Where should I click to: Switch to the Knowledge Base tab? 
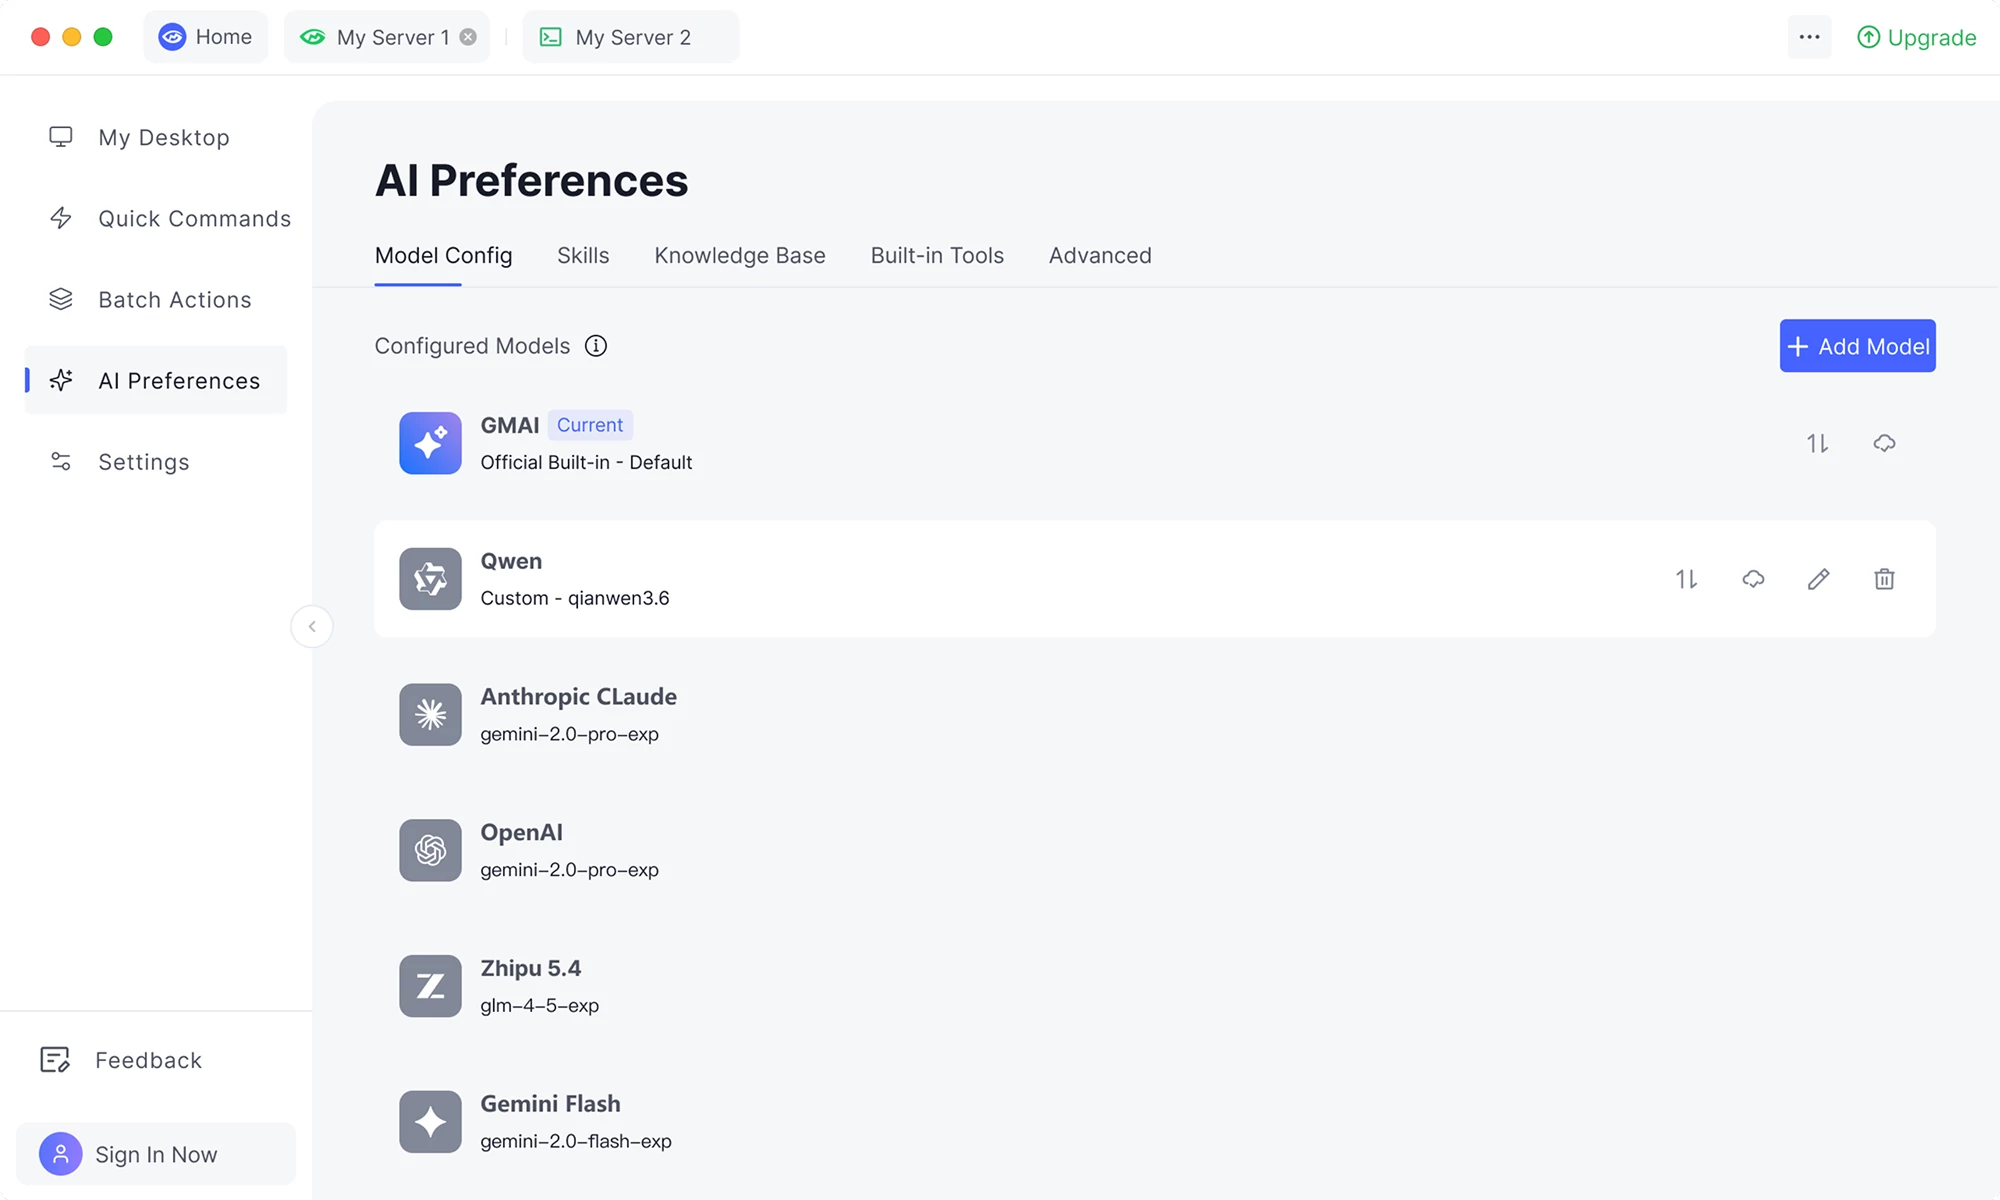click(740, 256)
